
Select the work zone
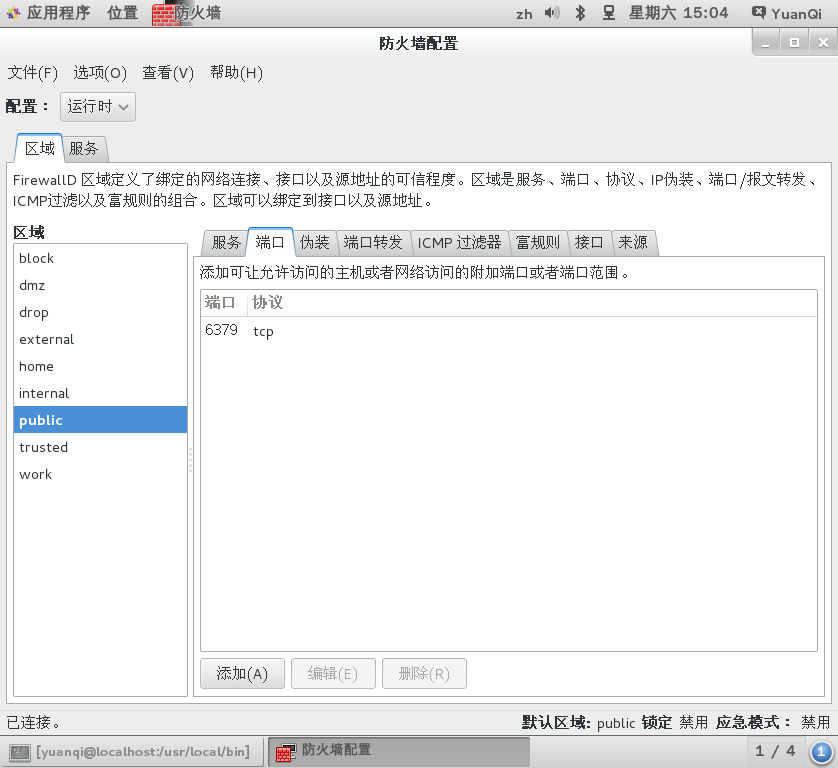coord(100,474)
